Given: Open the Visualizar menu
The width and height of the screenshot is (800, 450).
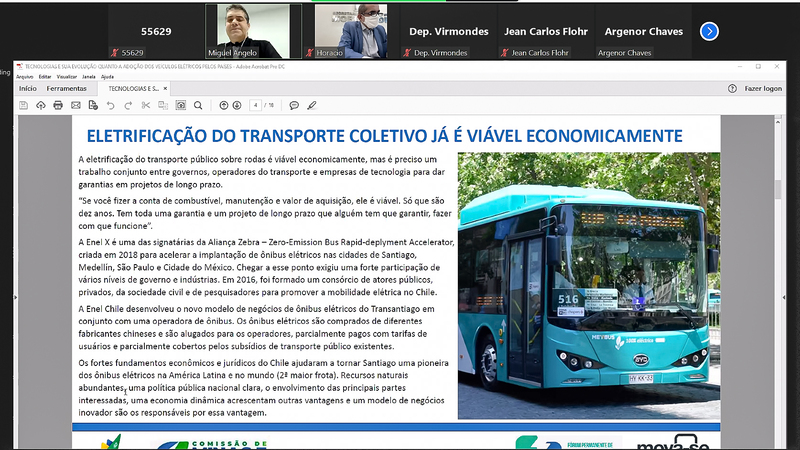Looking at the screenshot, I should point(66,76).
